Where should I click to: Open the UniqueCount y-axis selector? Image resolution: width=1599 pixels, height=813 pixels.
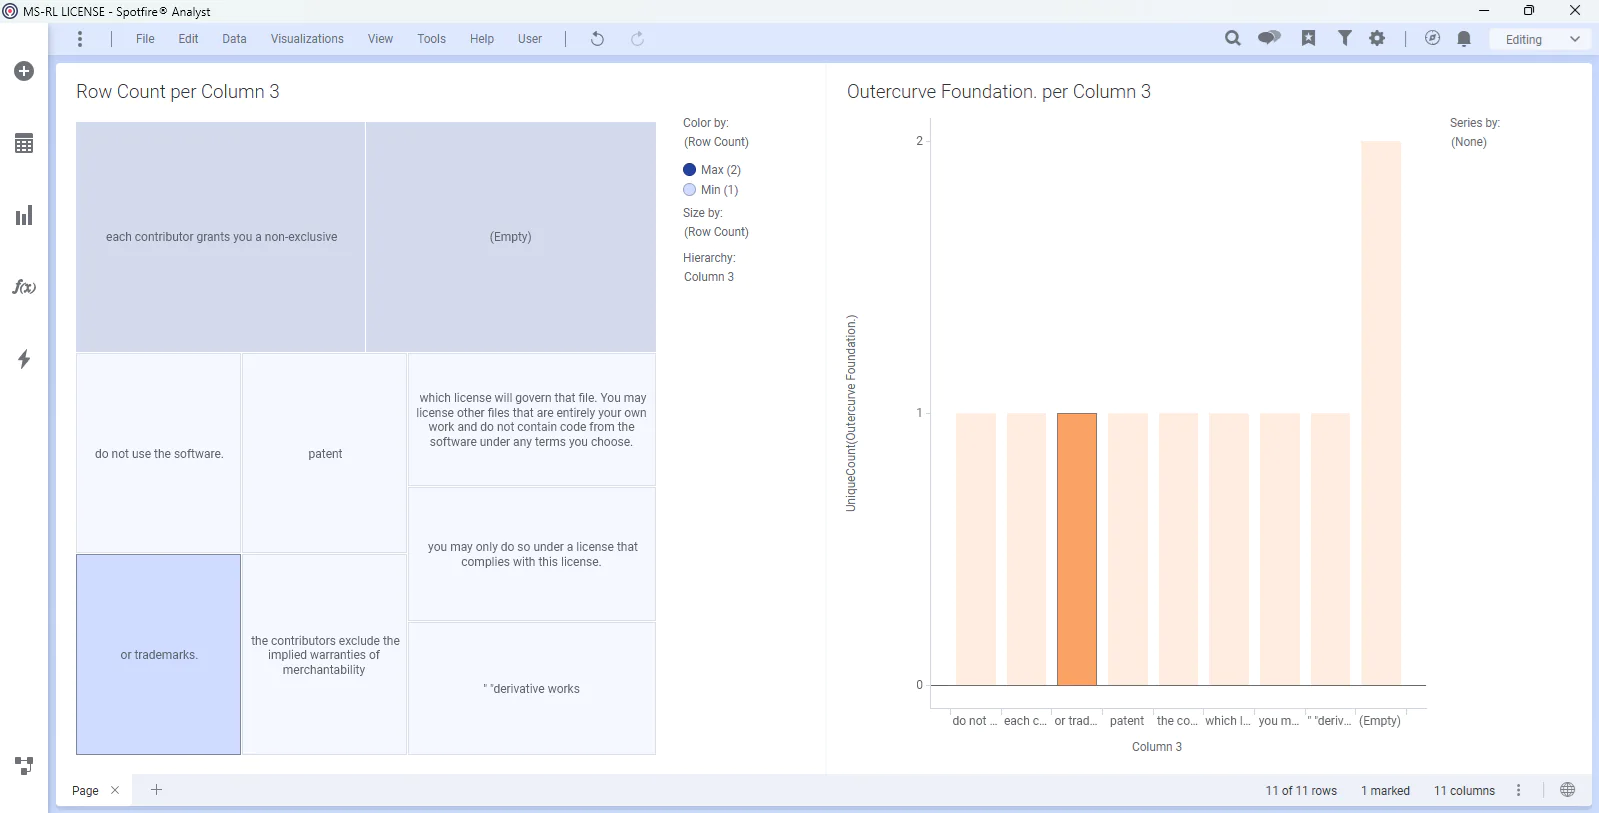[851, 413]
